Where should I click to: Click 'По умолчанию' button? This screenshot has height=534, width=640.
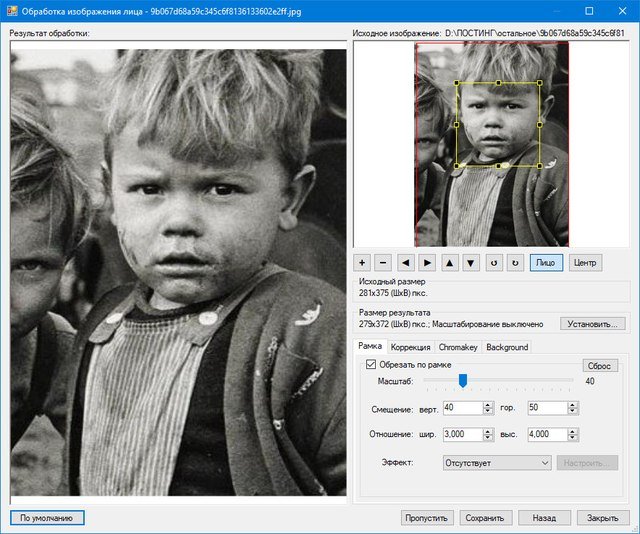47,518
